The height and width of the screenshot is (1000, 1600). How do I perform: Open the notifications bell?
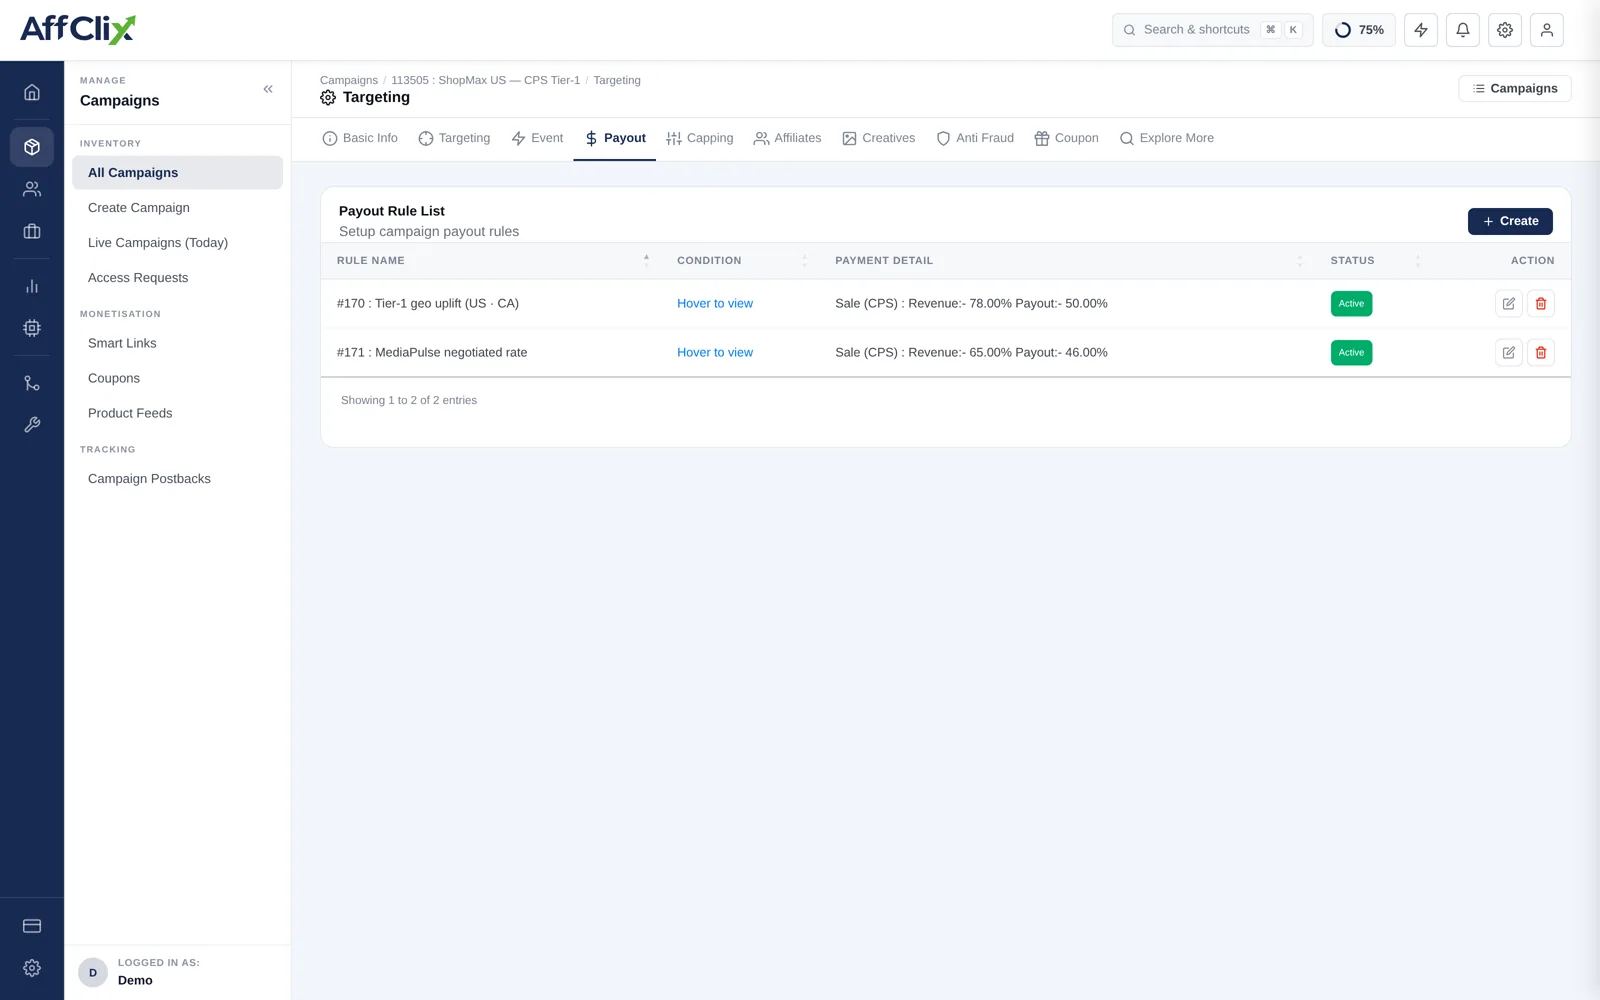point(1463,30)
